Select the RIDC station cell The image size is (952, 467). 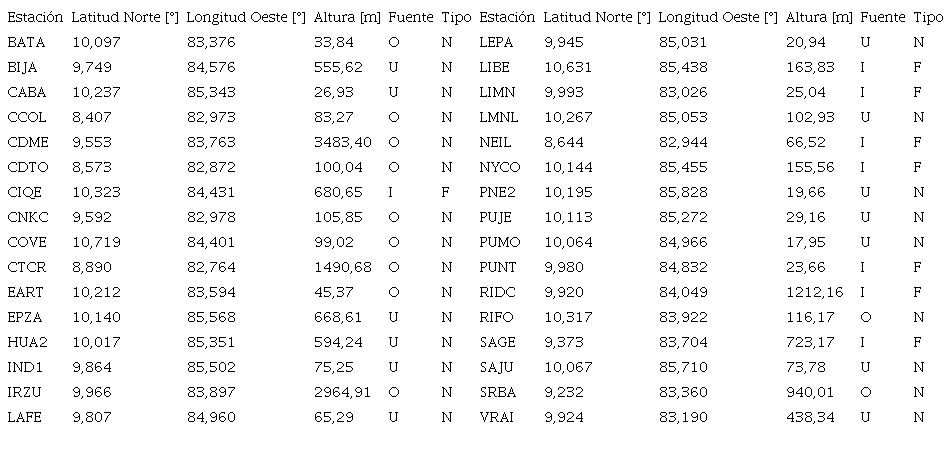pos(496,292)
